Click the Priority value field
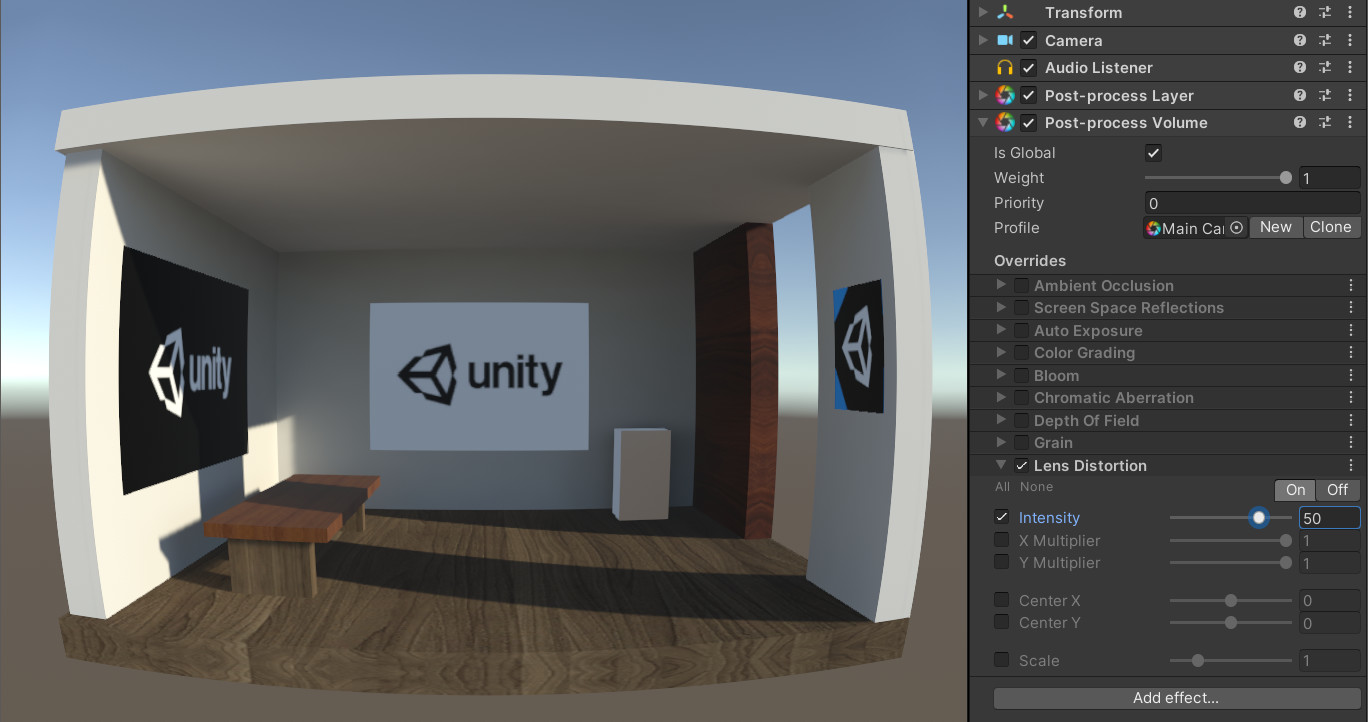1368x722 pixels. 1252,203
